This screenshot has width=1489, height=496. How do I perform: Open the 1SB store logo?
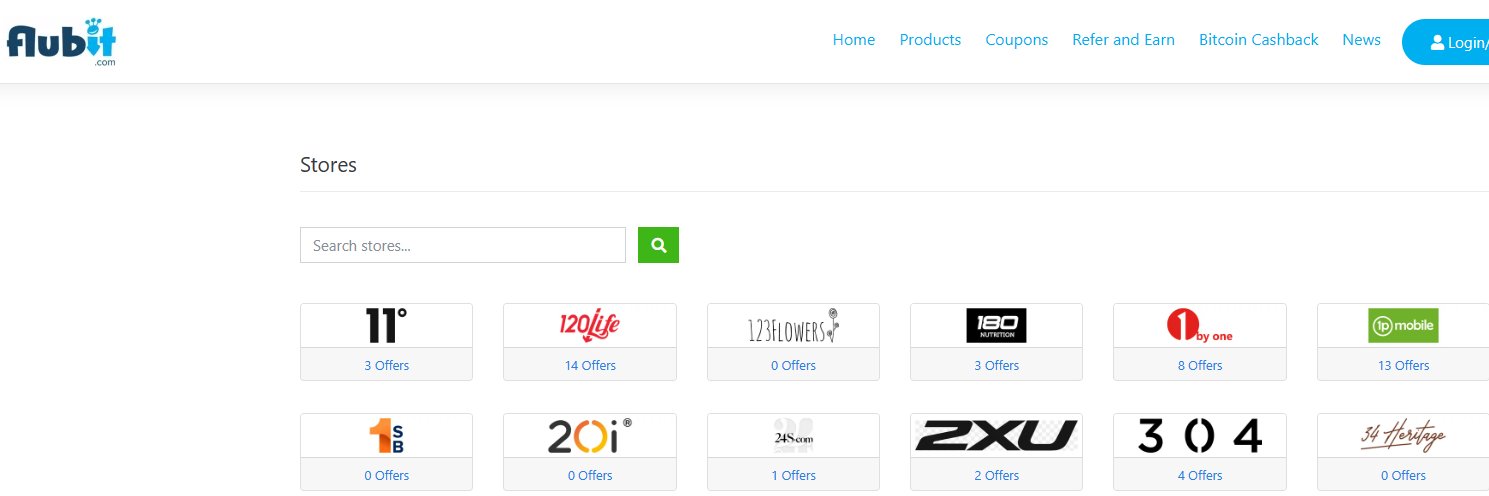[386, 436]
